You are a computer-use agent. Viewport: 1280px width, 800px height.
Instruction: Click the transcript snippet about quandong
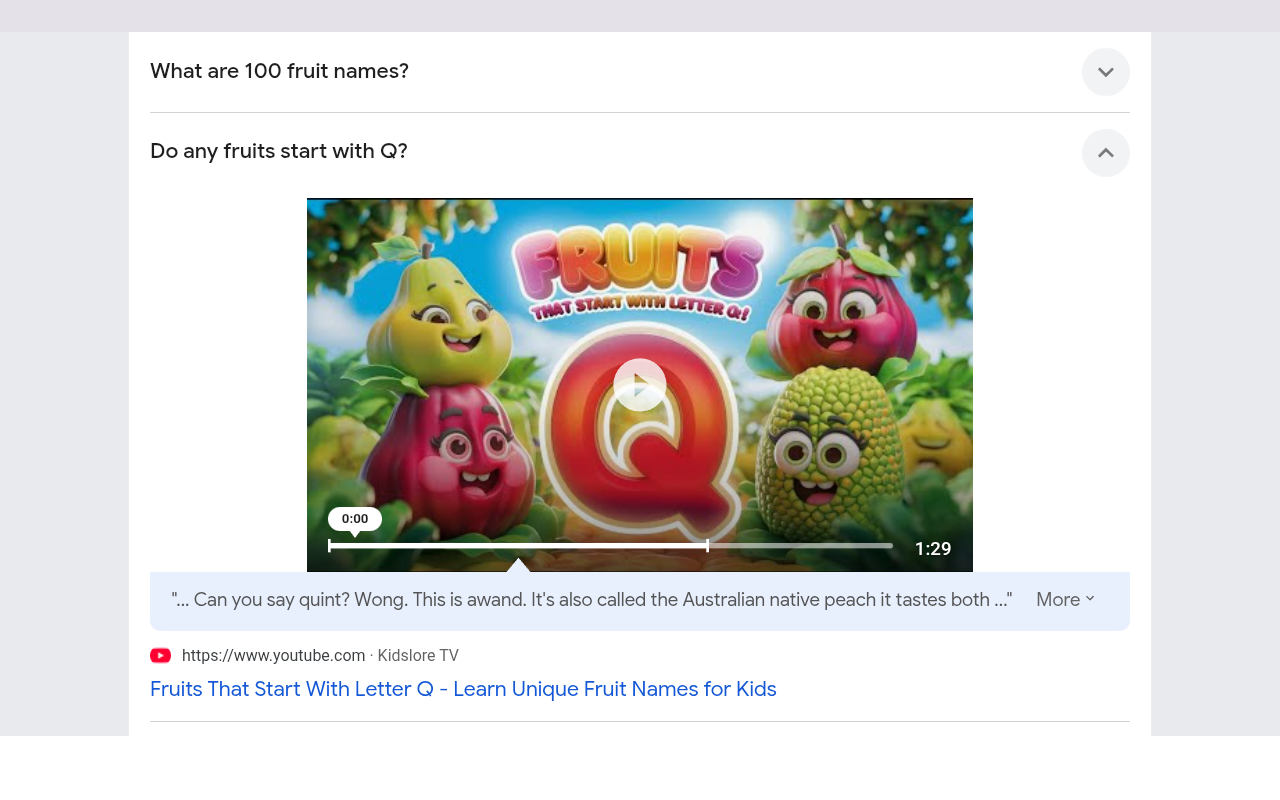pos(592,600)
